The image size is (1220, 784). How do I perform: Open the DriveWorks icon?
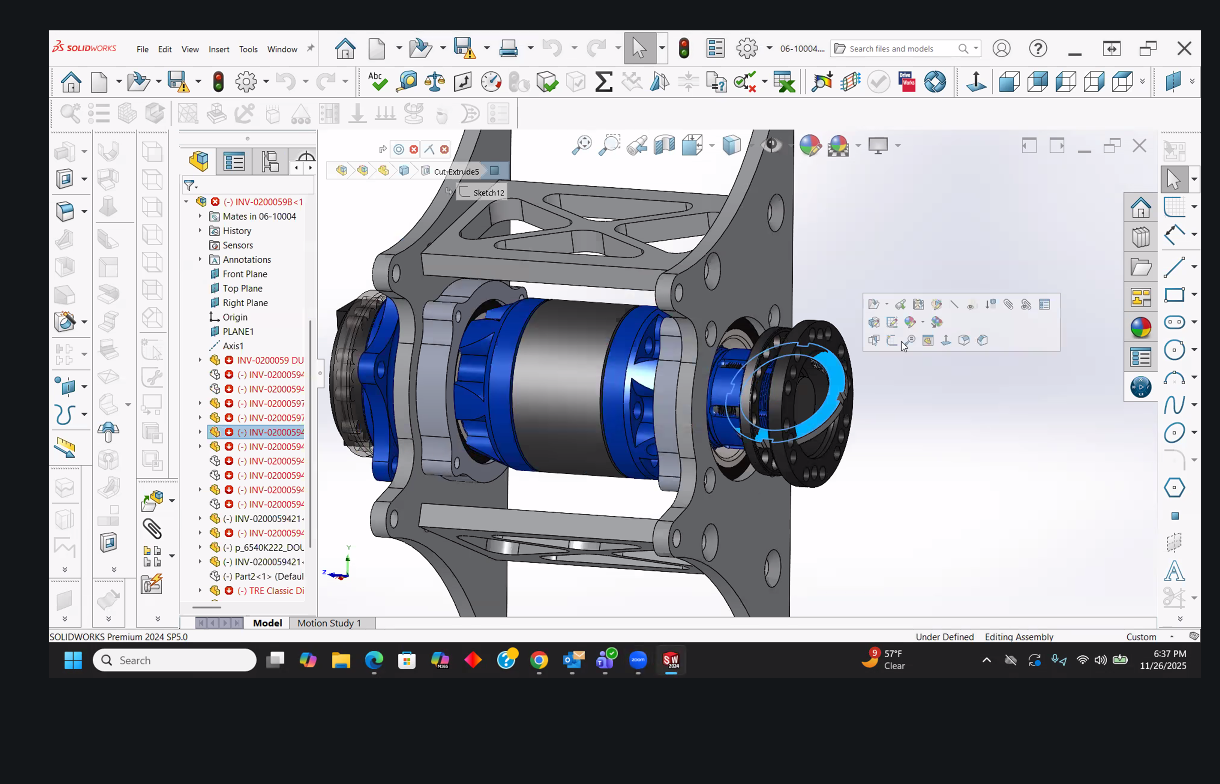[907, 82]
